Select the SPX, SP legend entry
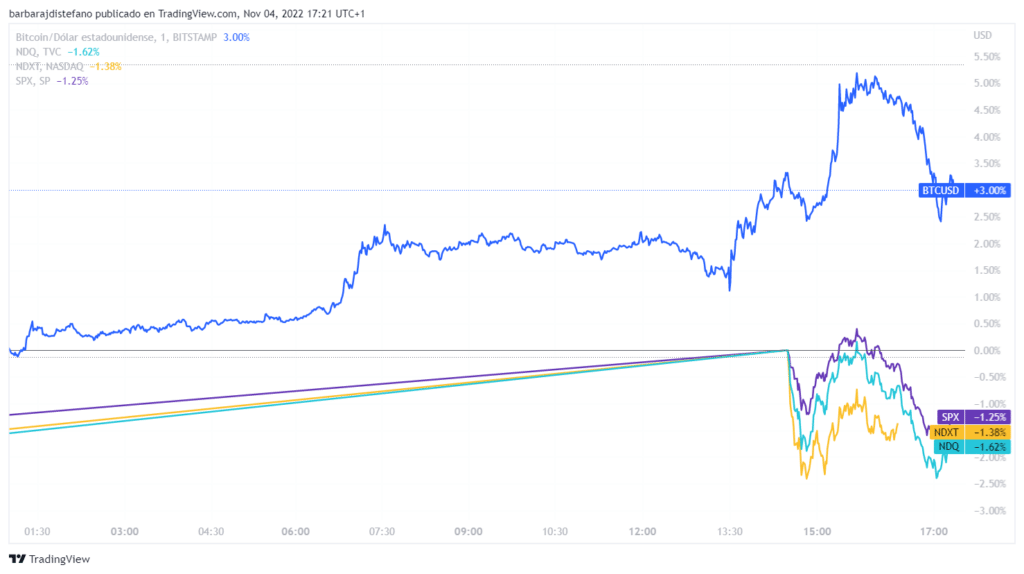This screenshot has width=1024, height=574. click(33, 81)
